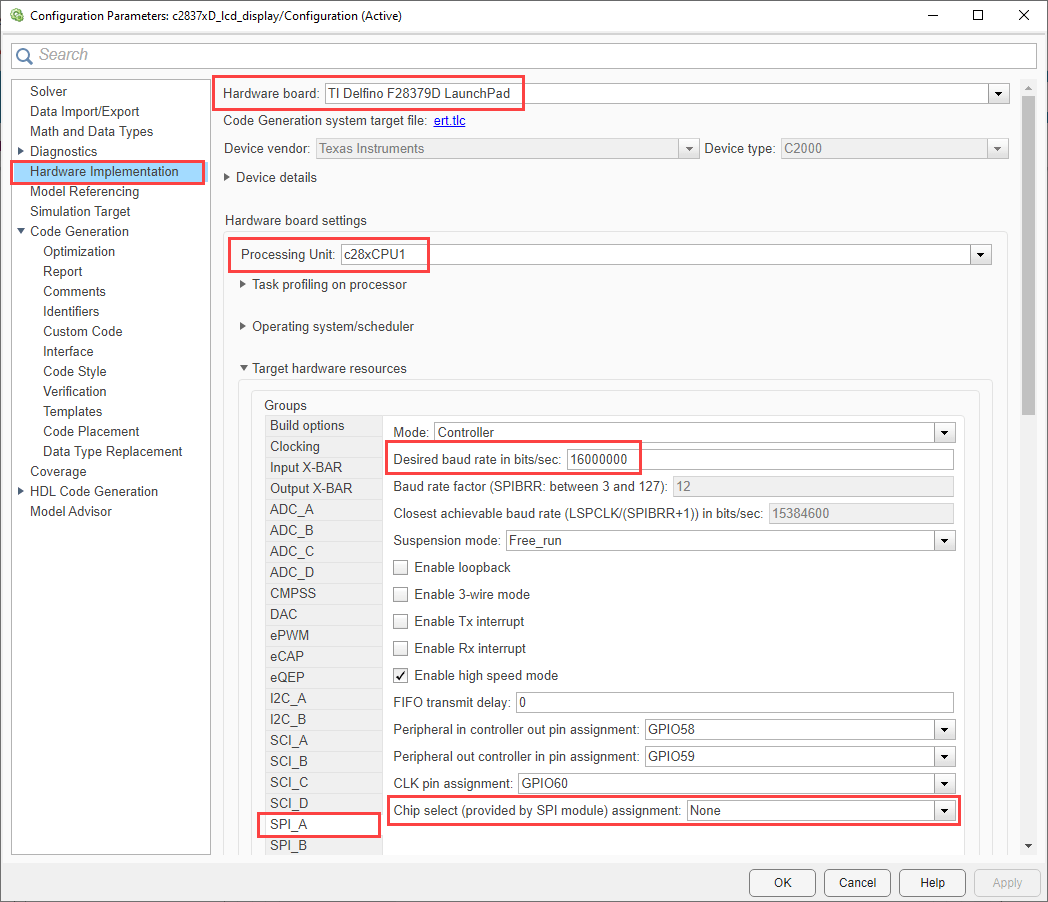Open Report under Code Generation

(63, 271)
